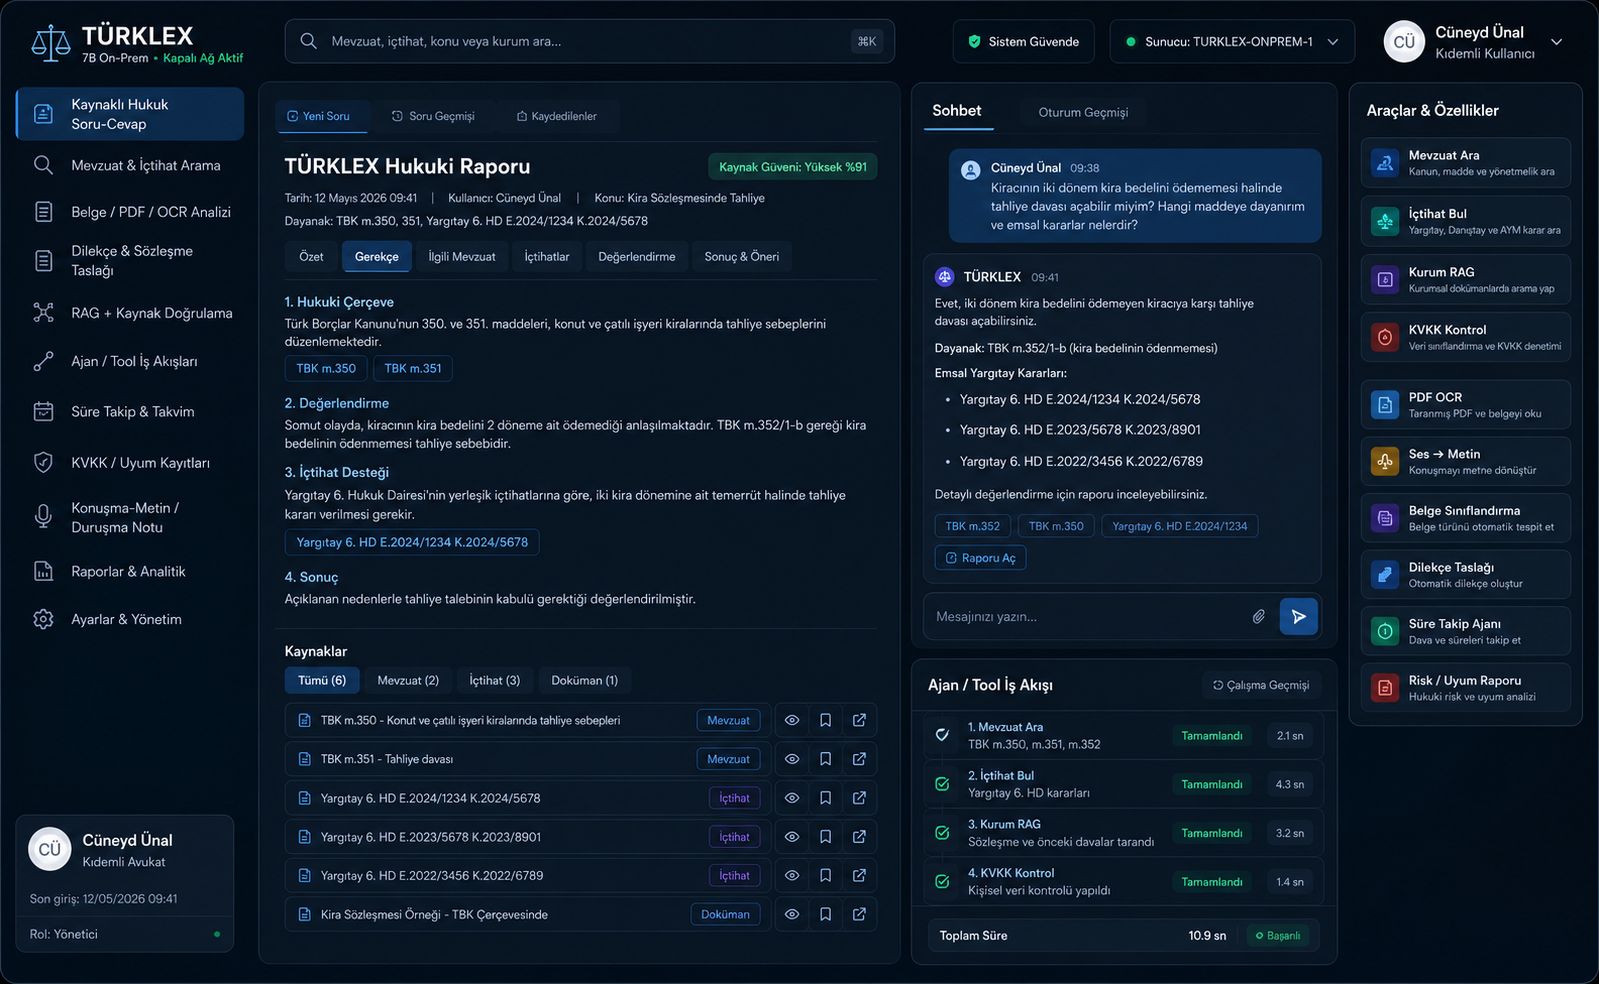Select the İlgili Mevzuat report tab
The image size is (1599, 984).
pos(462,257)
